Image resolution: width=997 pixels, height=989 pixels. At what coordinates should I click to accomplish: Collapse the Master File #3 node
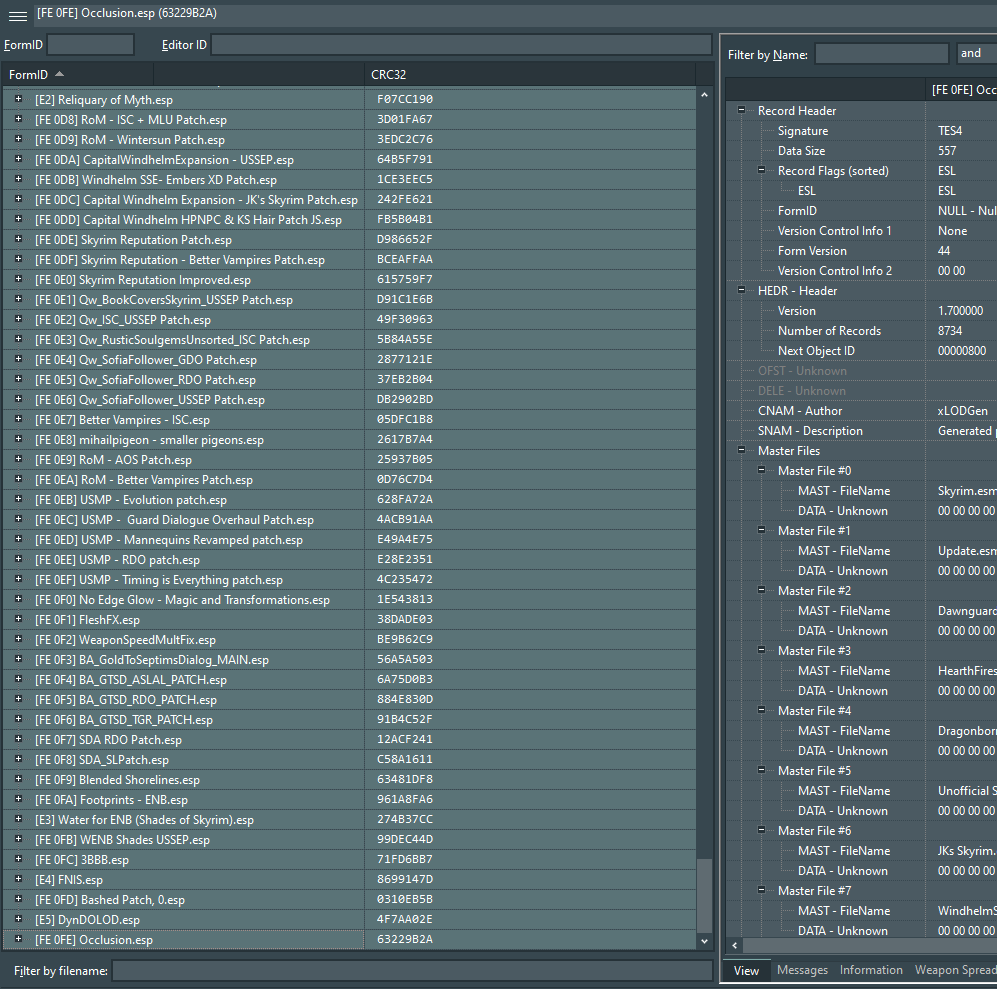(762, 650)
